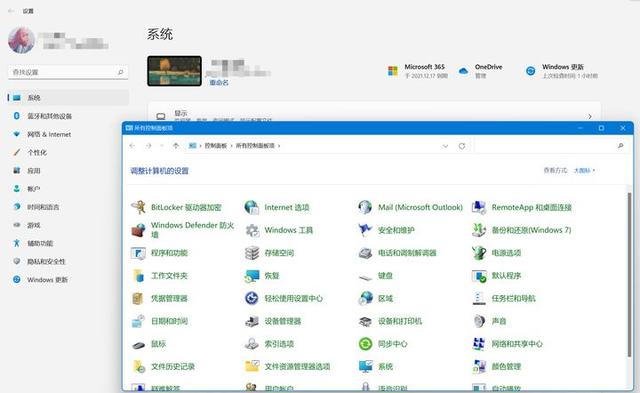Image resolution: width=640 pixels, height=393 pixels.
Task: Select Windows 更新 in Settings sidebar
Action: tap(68, 280)
